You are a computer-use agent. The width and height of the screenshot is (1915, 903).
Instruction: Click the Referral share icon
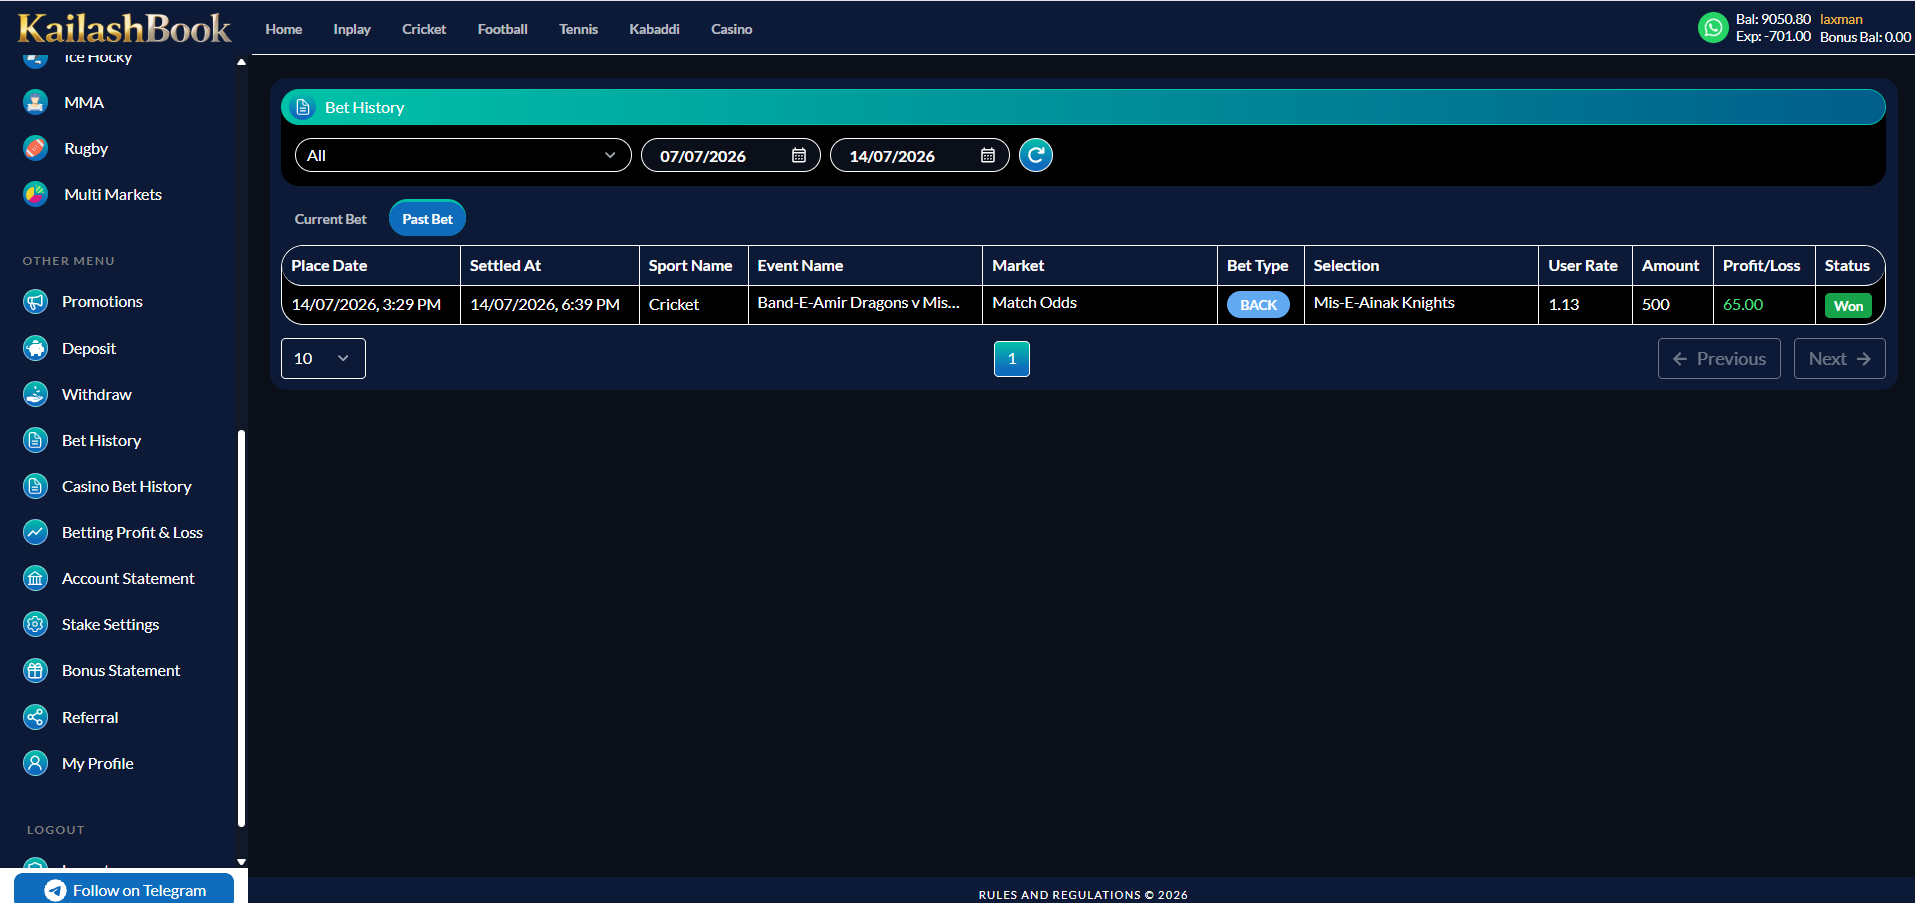(x=35, y=717)
